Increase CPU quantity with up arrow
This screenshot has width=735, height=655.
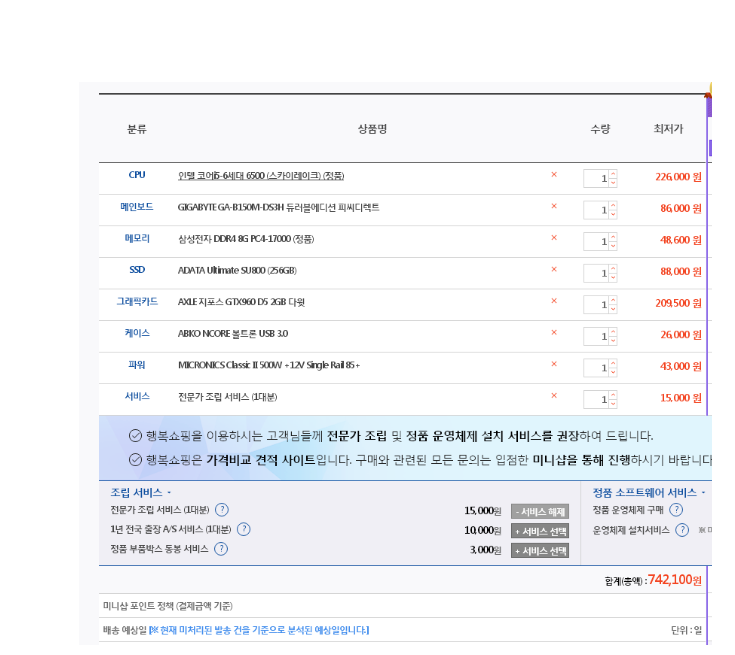[x=613, y=174]
